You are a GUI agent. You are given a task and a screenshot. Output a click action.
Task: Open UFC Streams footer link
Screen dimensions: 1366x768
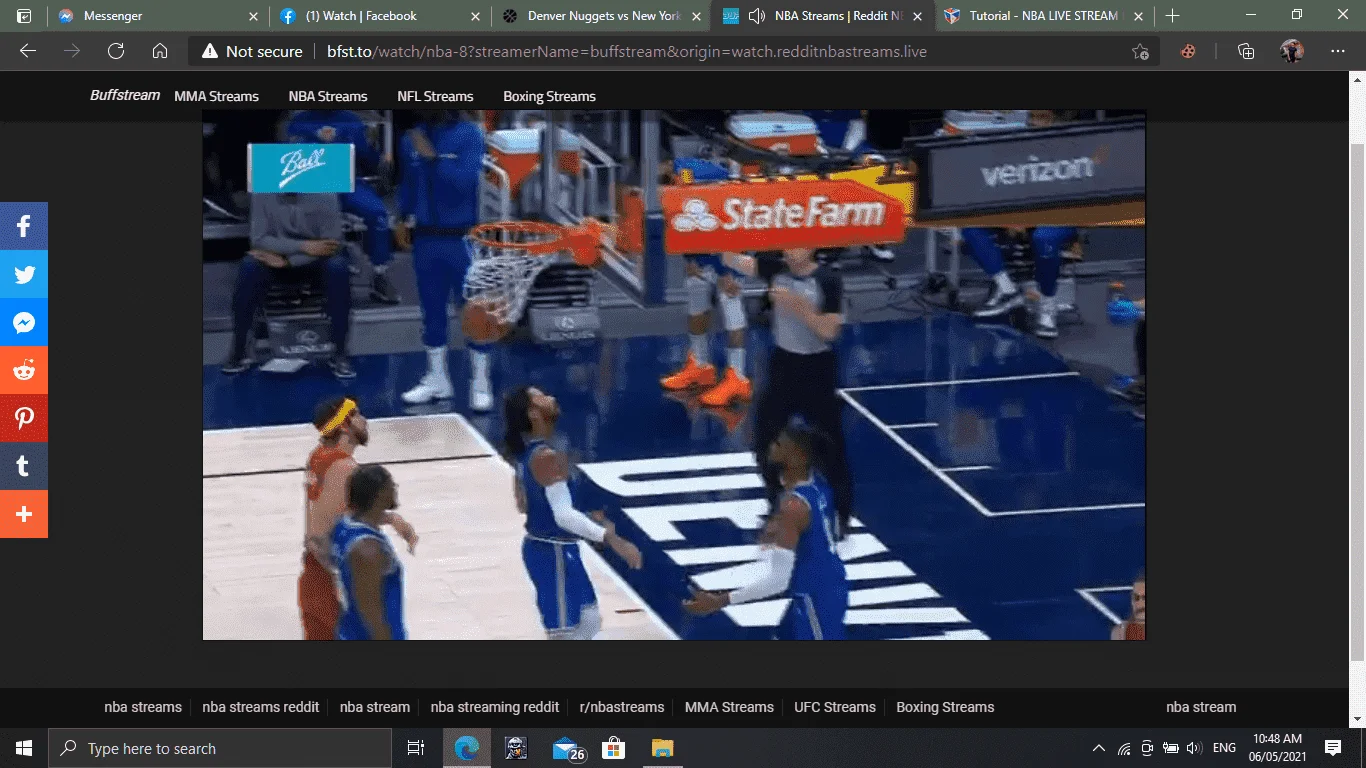[x=835, y=707]
